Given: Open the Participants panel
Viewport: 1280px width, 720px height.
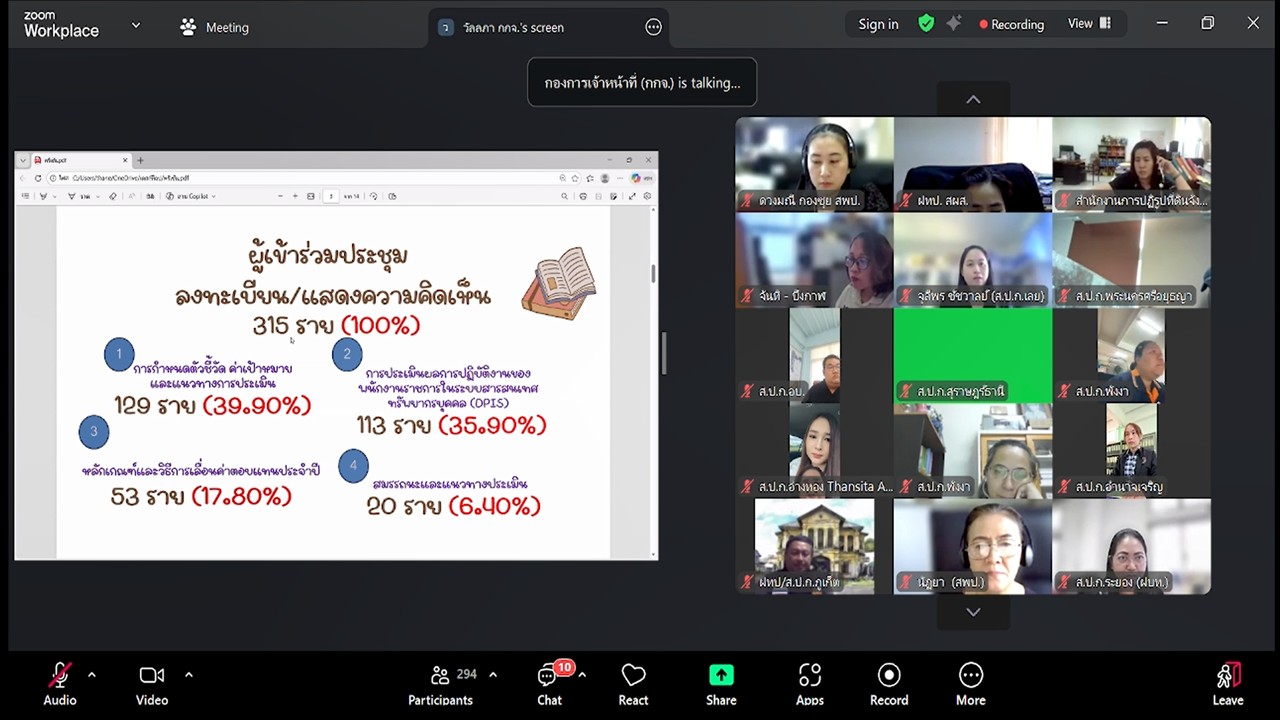Looking at the screenshot, I should point(440,685).
